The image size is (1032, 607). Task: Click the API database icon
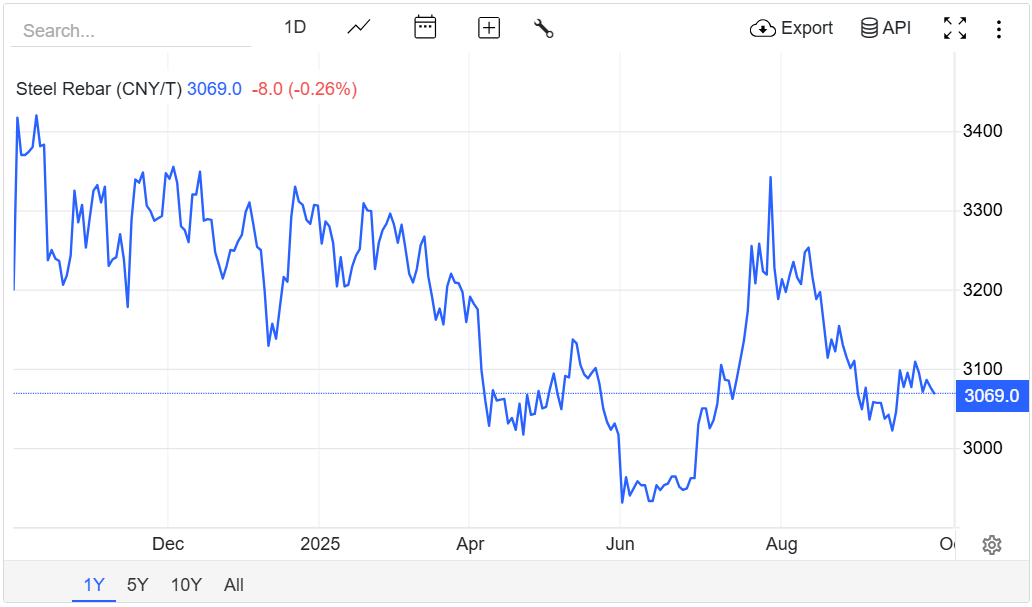pos(869,28)
